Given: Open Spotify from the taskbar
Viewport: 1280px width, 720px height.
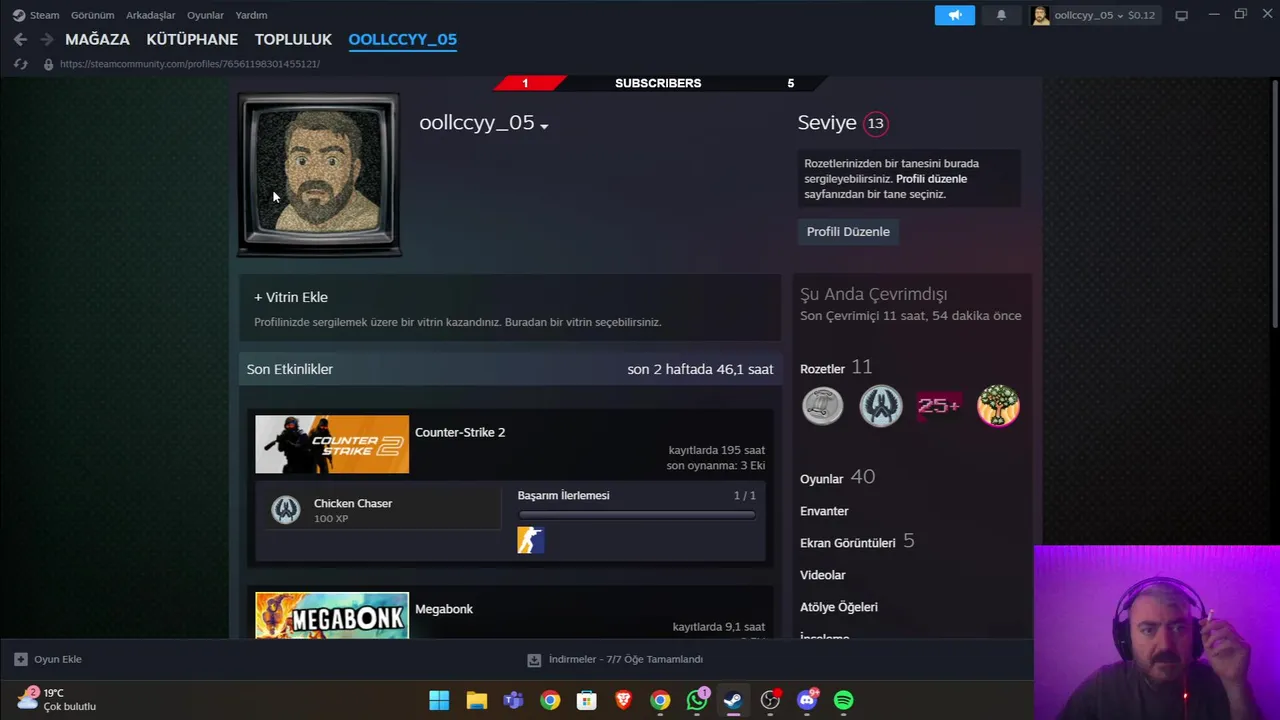Looking at the screenshot, I should 844,700.
